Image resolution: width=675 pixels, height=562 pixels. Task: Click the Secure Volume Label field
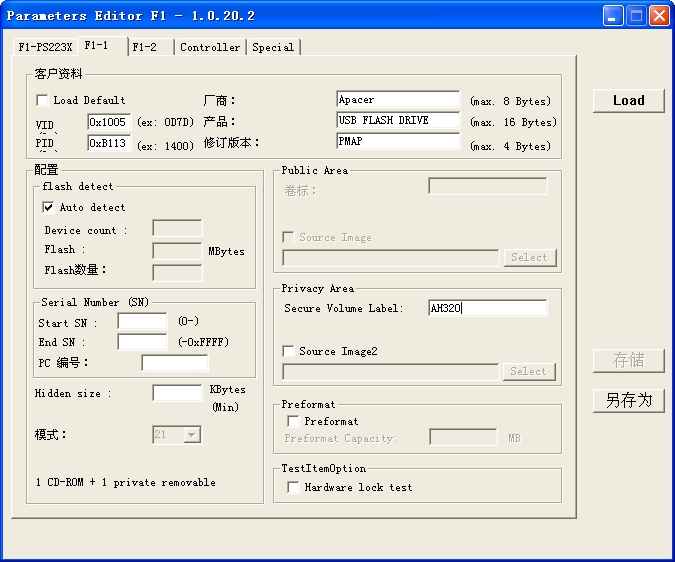(487, 309)
